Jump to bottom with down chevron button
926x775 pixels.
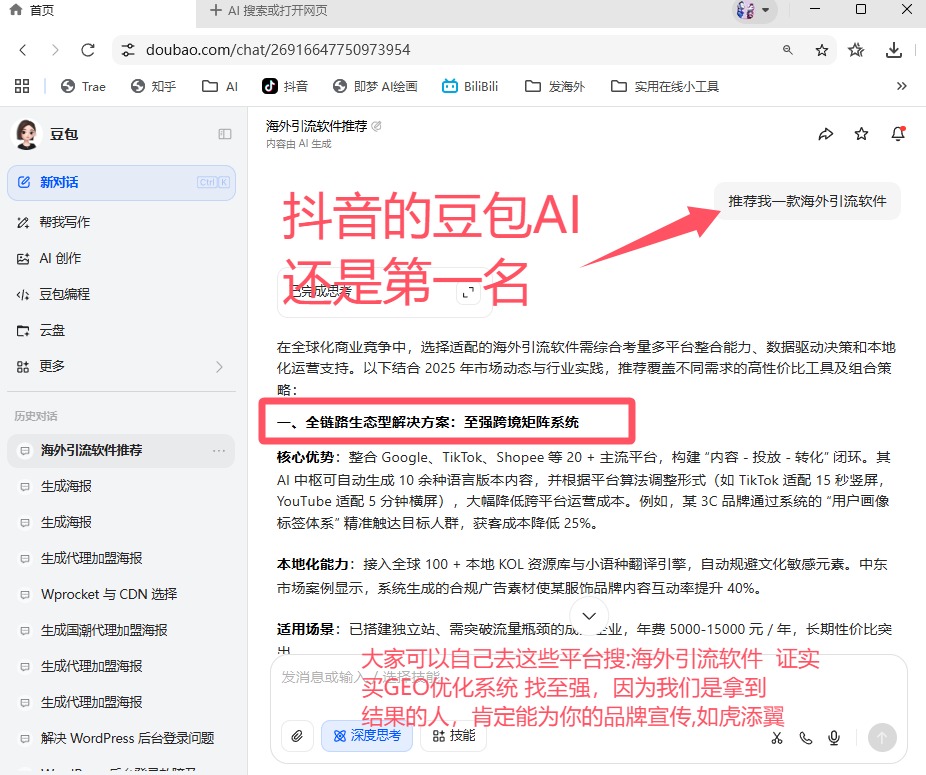point(589,616)
